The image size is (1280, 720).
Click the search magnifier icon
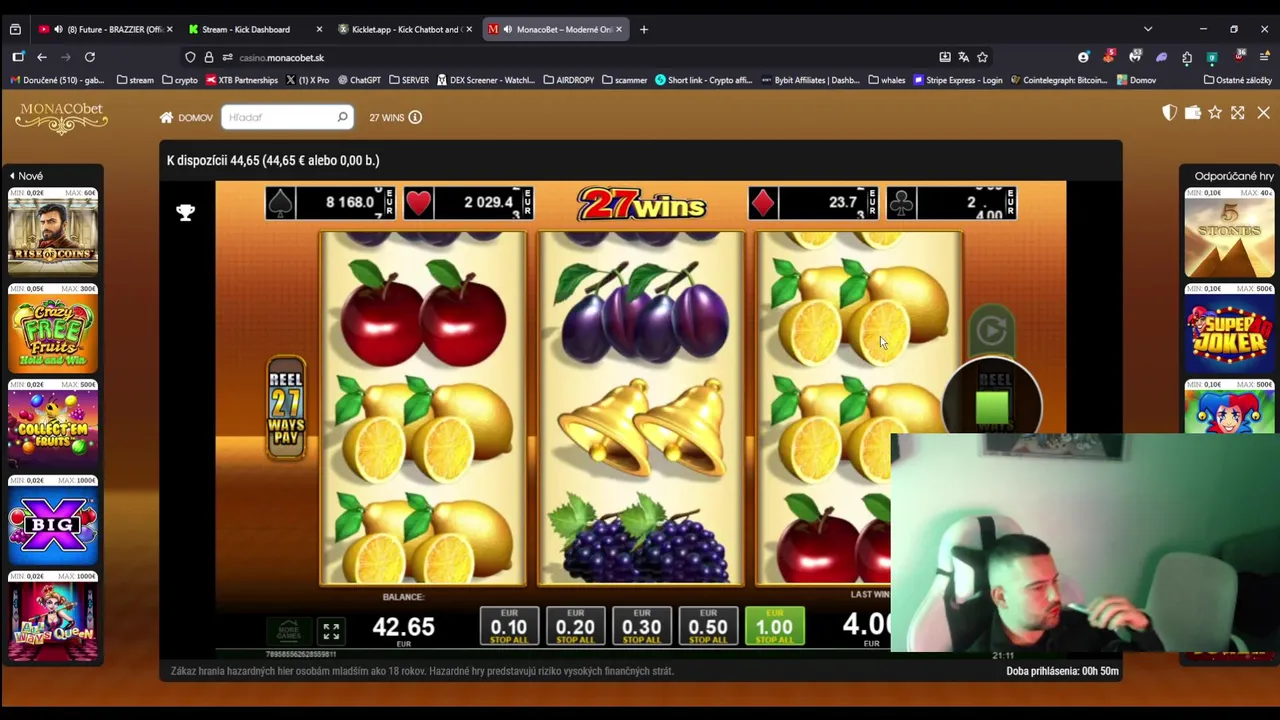point(342,117)
